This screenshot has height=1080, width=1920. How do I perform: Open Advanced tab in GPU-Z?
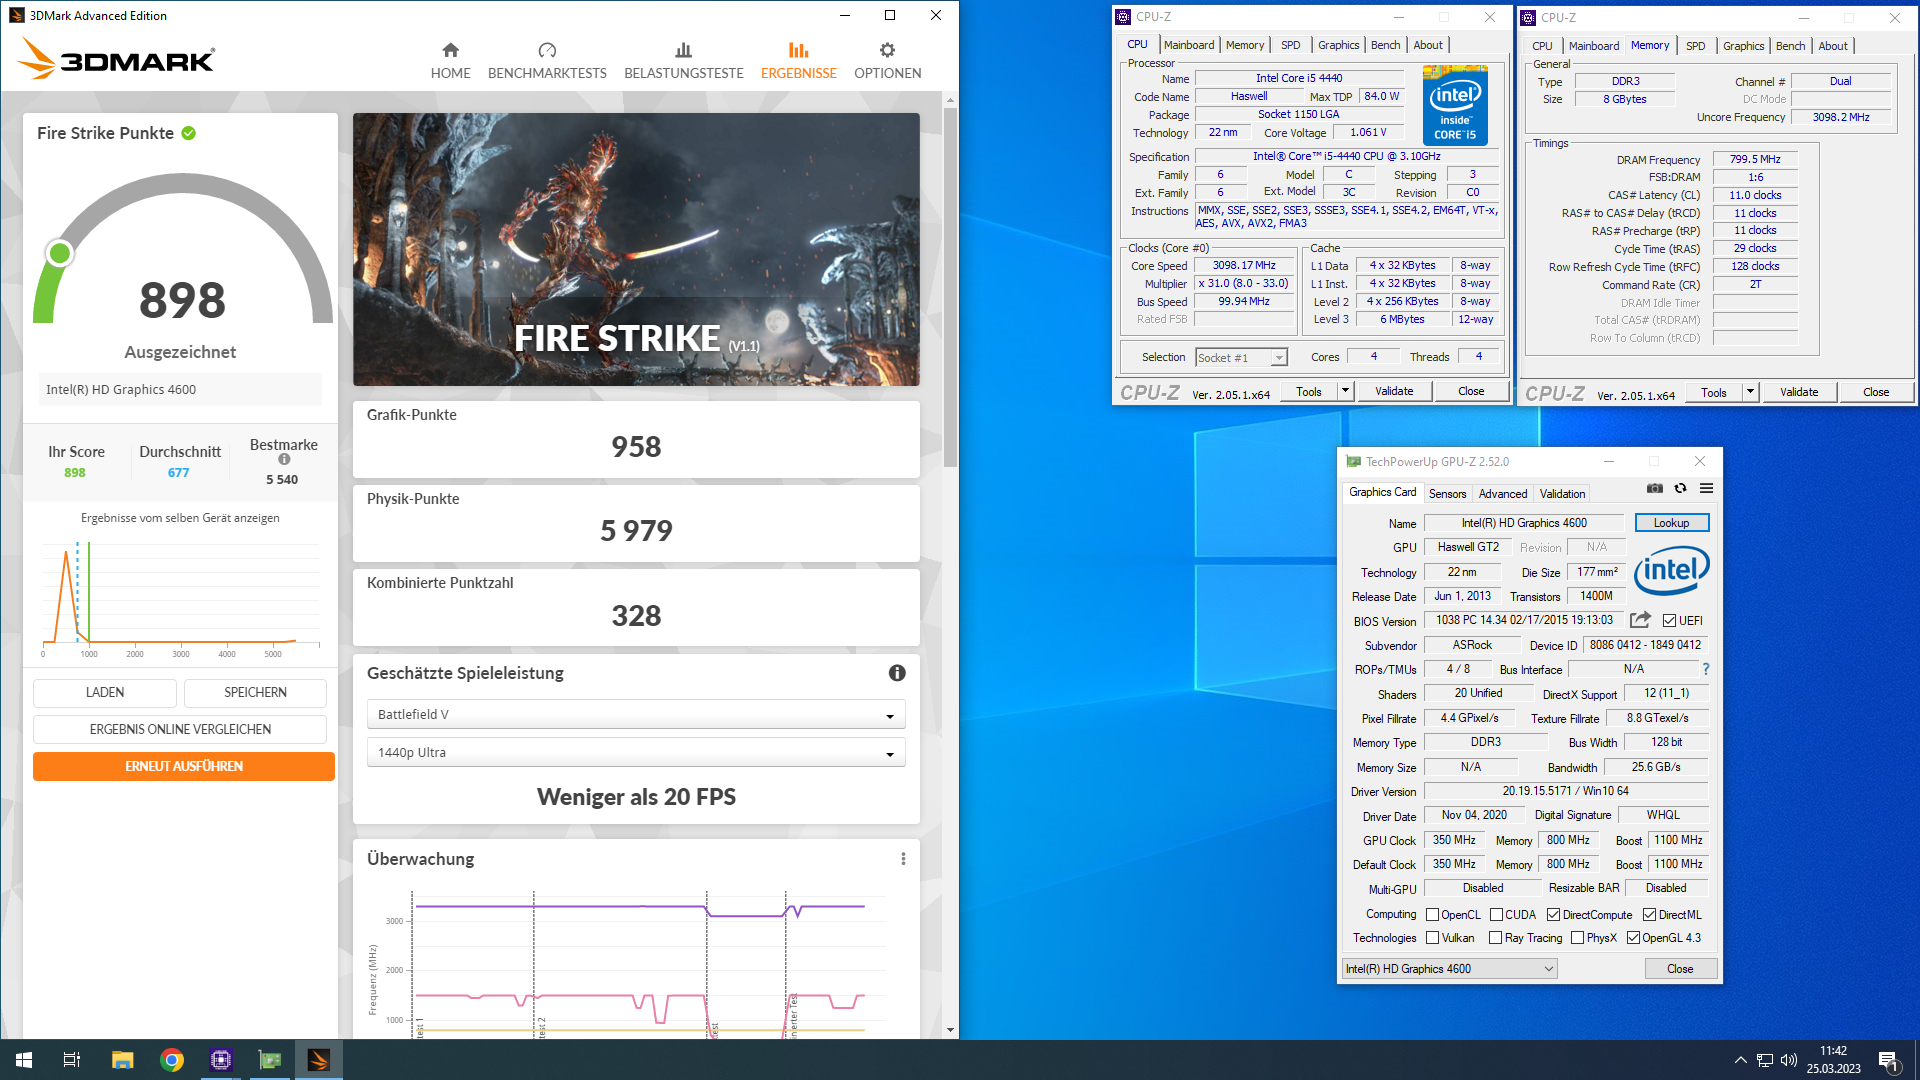[x=1502, y=494]
